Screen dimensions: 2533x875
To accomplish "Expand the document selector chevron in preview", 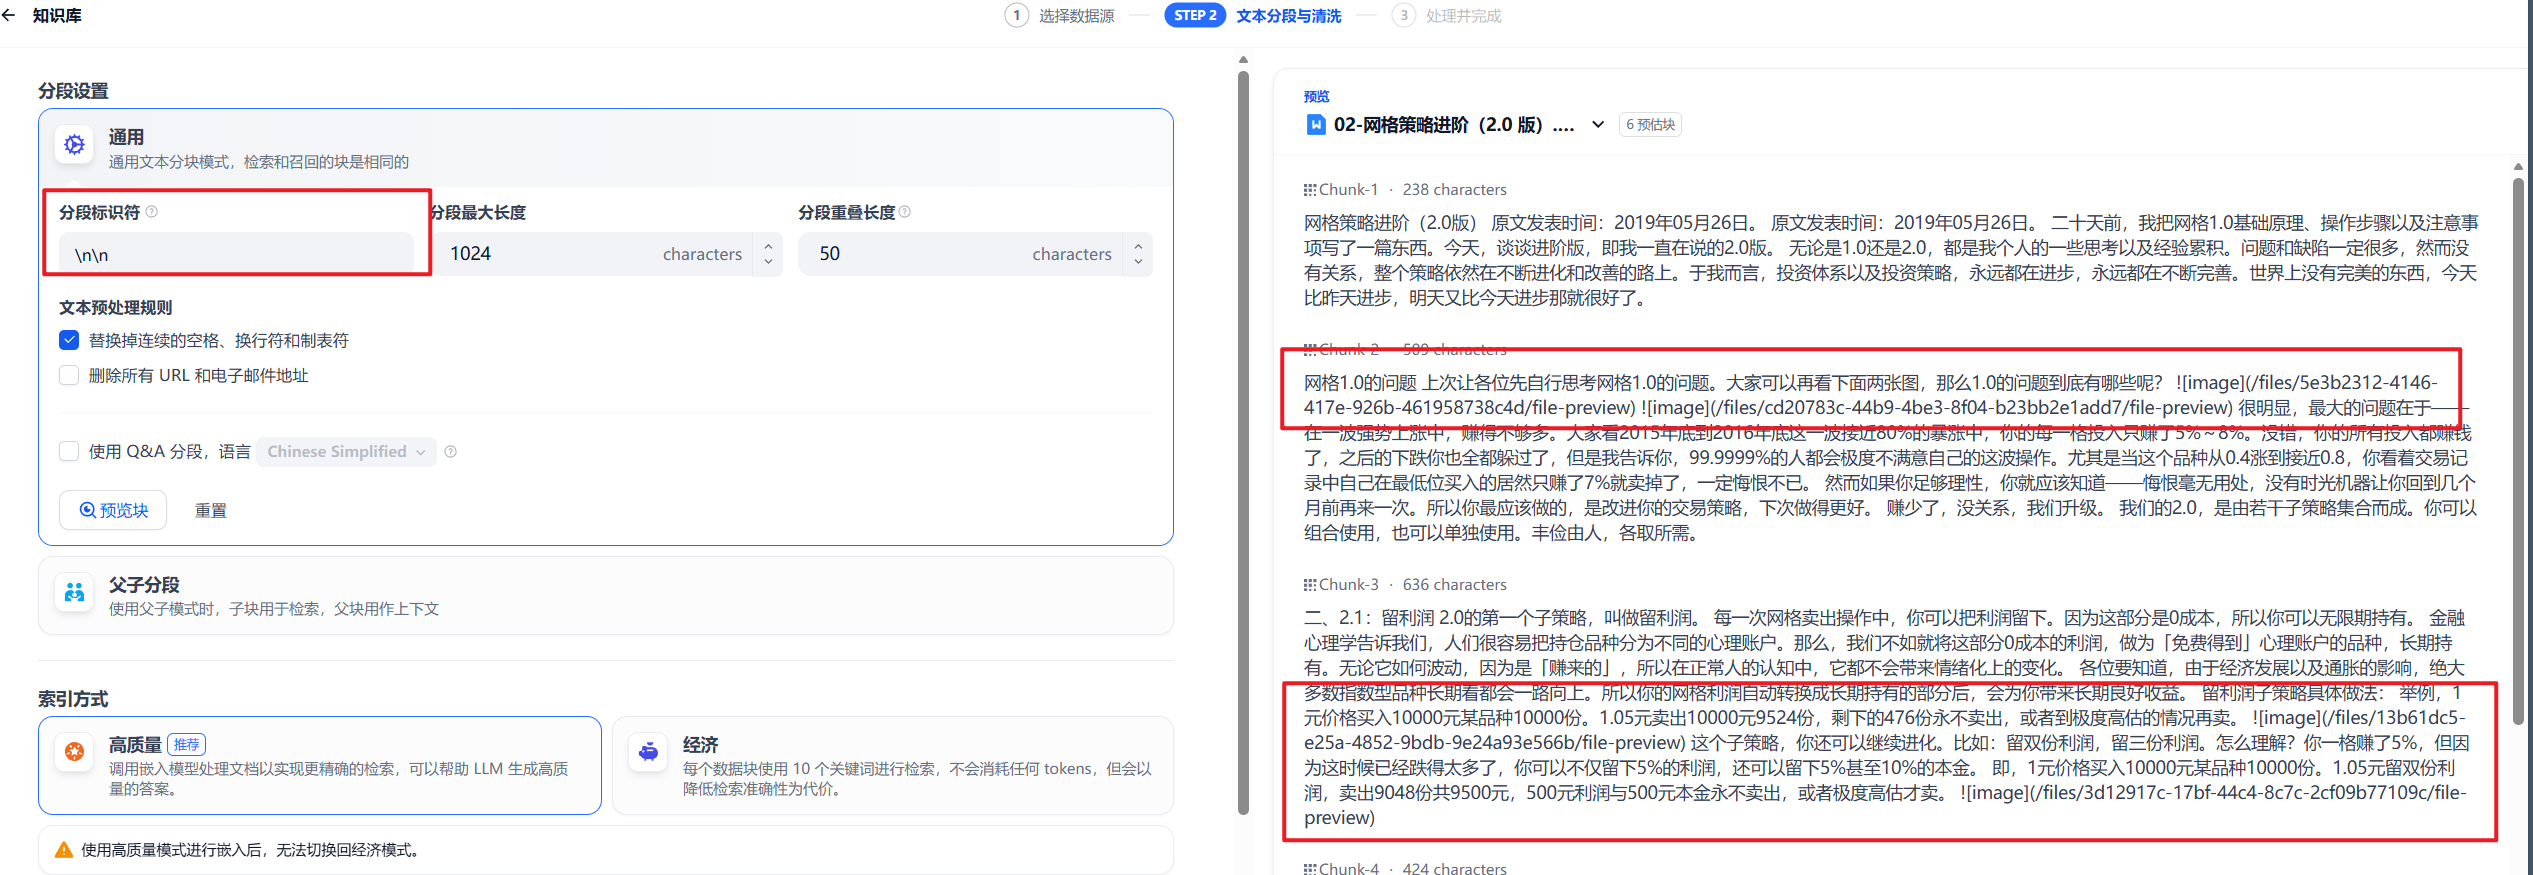I will (1598, 125).
